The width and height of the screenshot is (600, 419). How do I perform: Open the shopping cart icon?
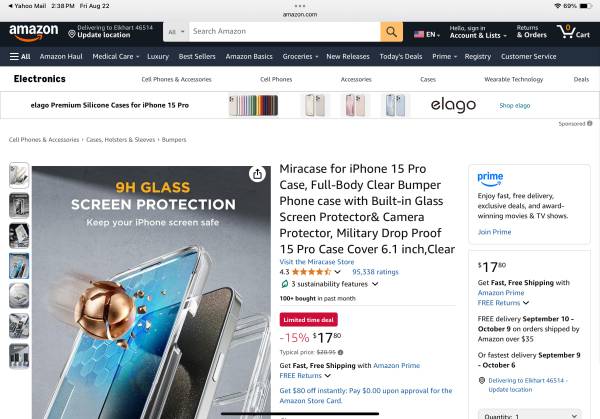(573, 32)
